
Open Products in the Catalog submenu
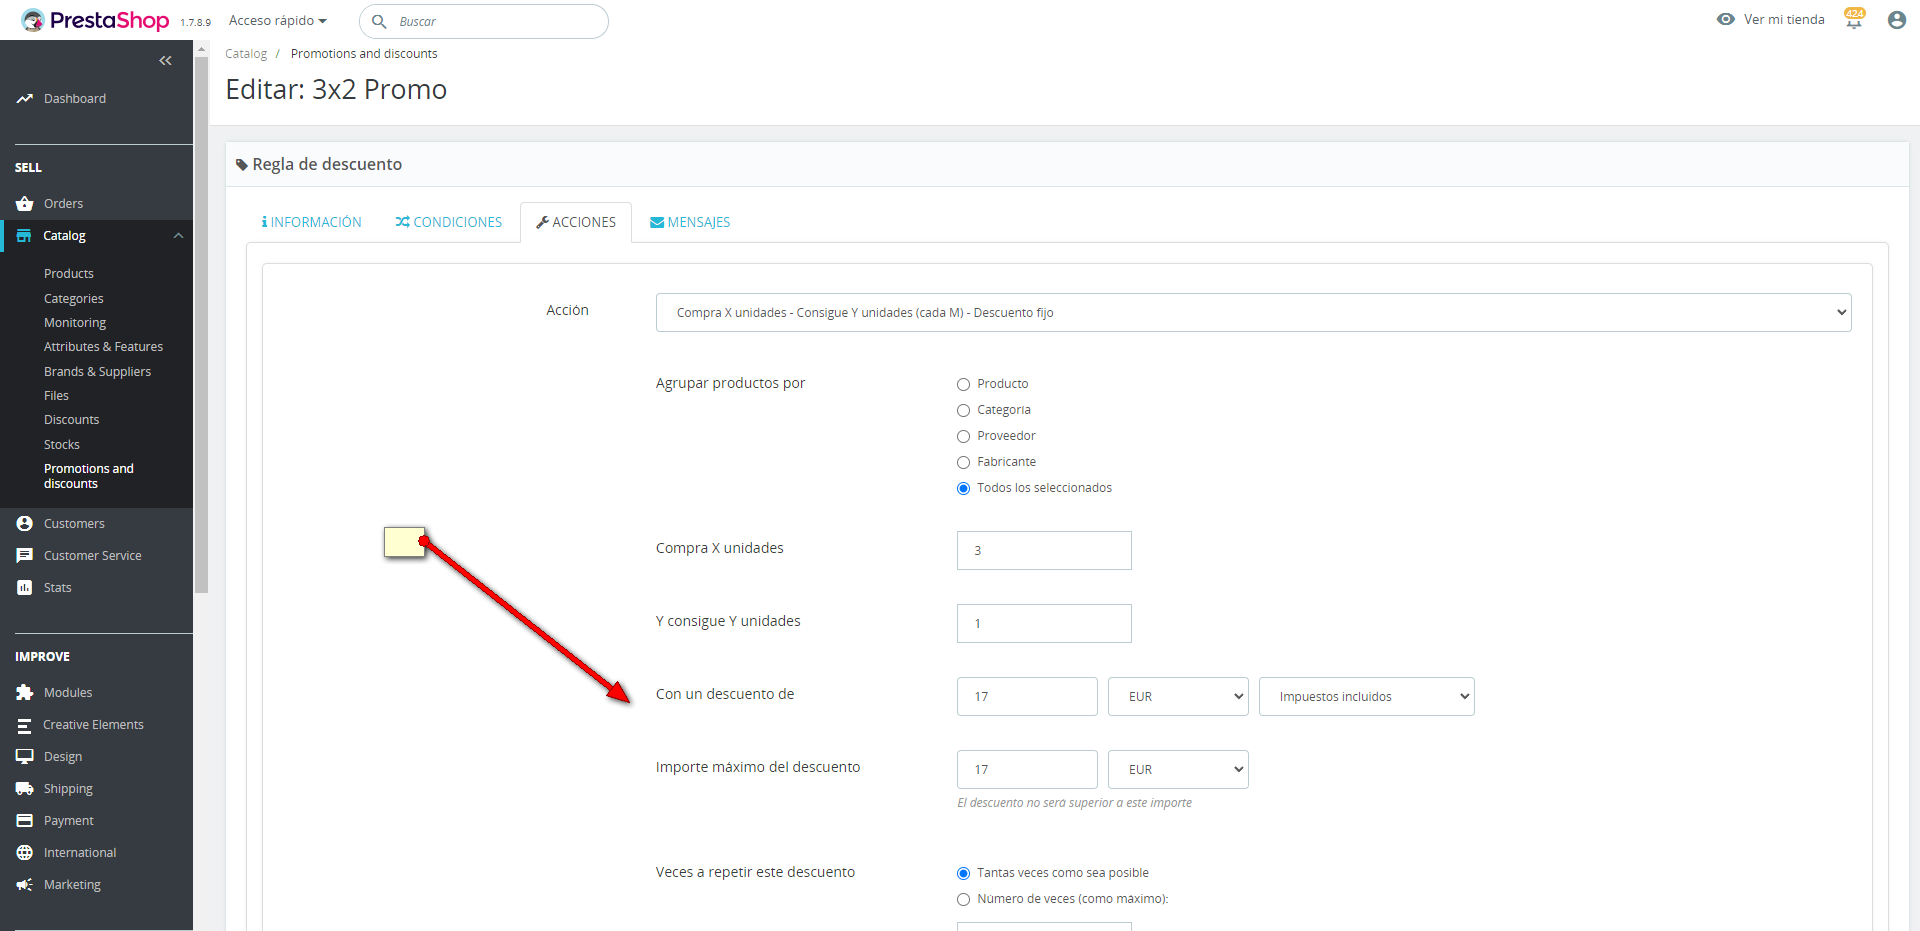(69, 274)
